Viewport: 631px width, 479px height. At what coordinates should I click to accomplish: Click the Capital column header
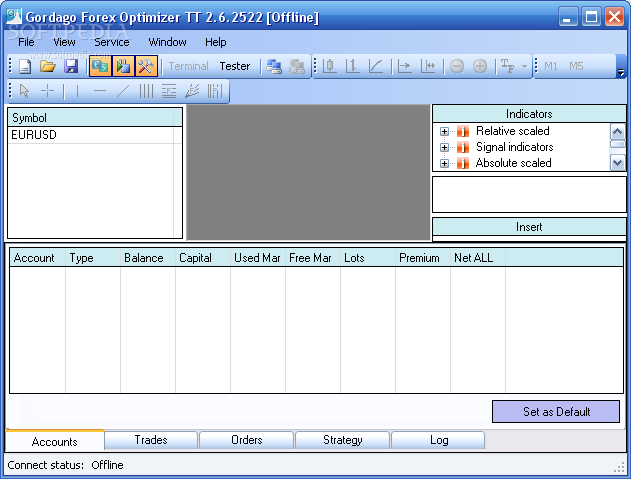tap(203, 258)
